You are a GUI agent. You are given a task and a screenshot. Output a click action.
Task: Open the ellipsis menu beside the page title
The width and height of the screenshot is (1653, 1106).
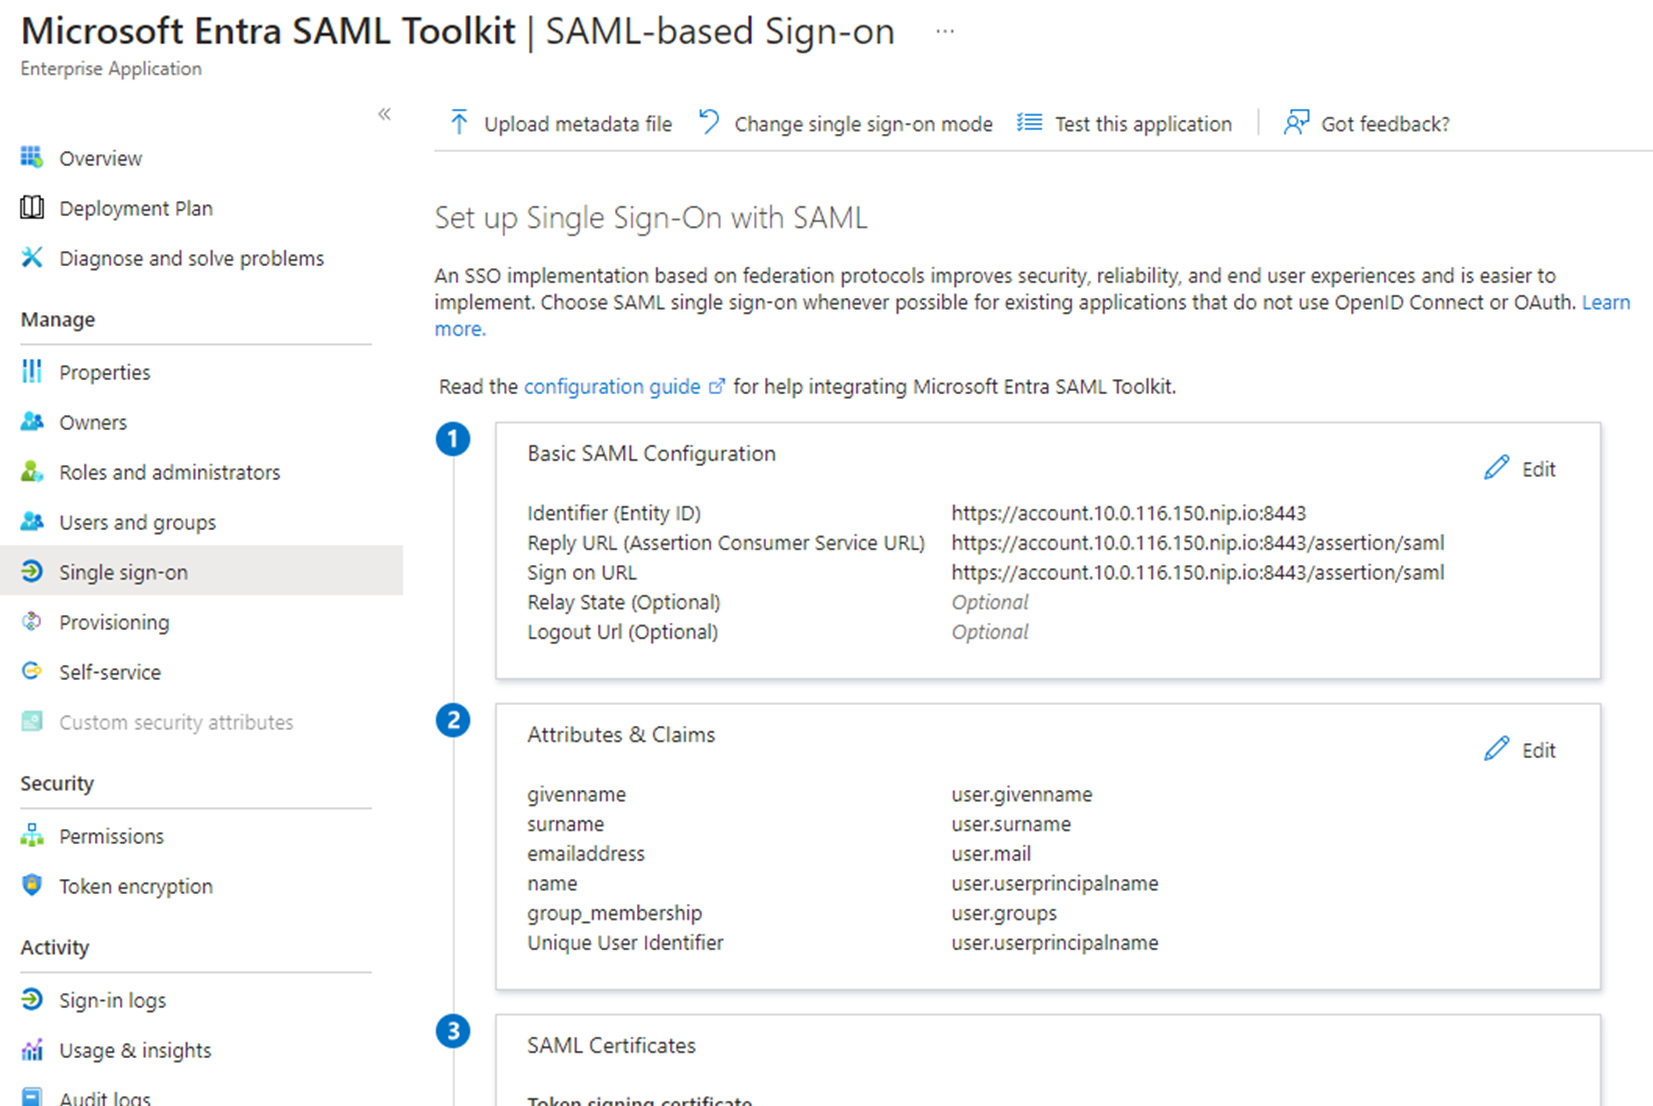944,30
